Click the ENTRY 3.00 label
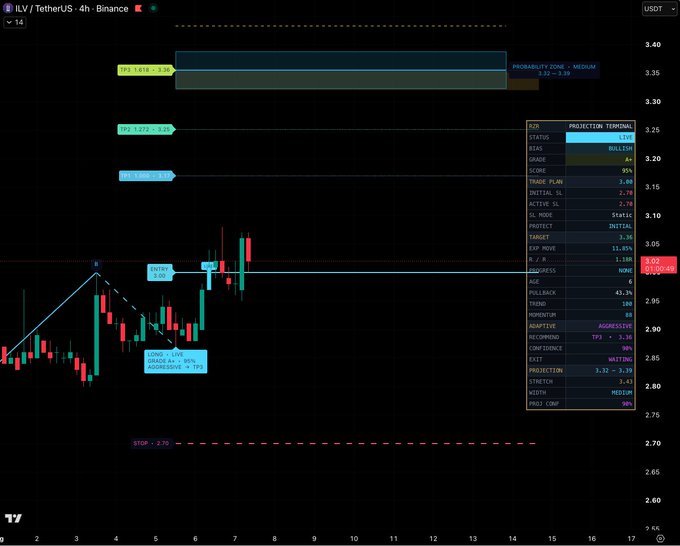This screenshot has height=546, width=680. tap(160, 272)
